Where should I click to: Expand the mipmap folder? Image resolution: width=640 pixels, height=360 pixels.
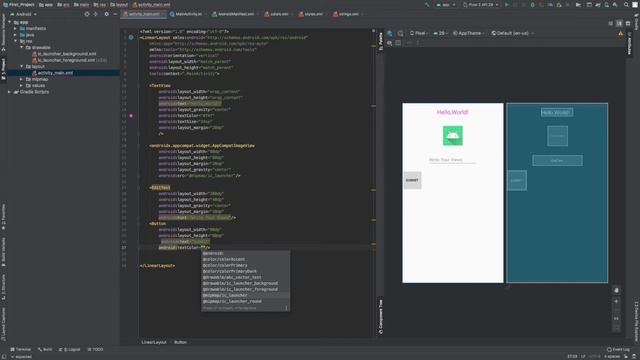(x=22, y=79)
